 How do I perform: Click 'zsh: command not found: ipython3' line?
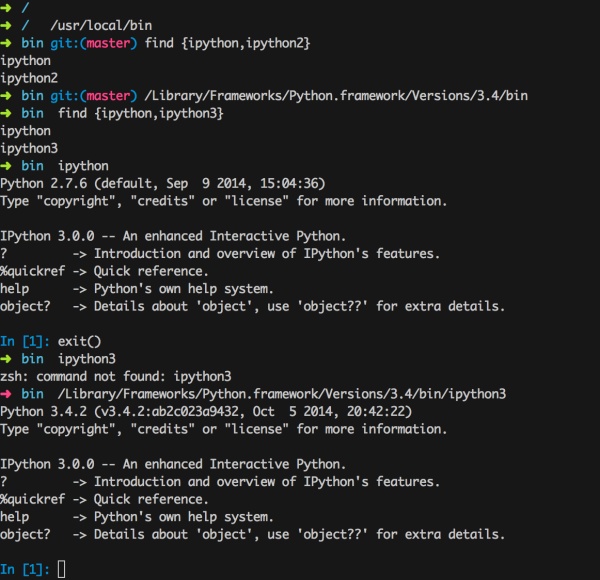[x=116, y=376]
